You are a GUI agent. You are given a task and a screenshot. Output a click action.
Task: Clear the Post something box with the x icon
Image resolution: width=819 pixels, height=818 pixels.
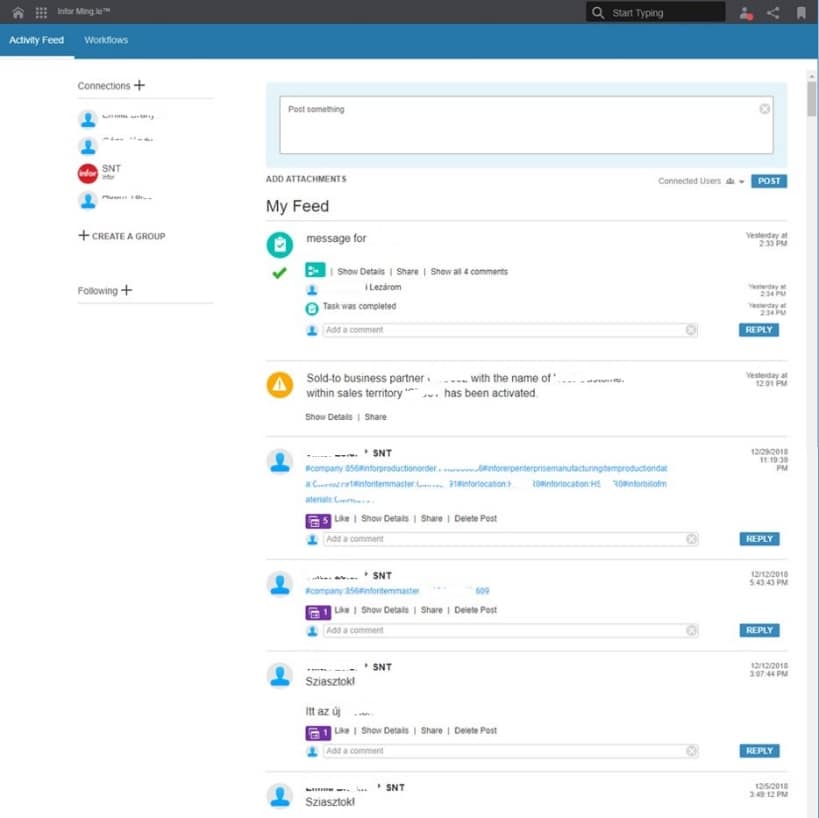764,108
